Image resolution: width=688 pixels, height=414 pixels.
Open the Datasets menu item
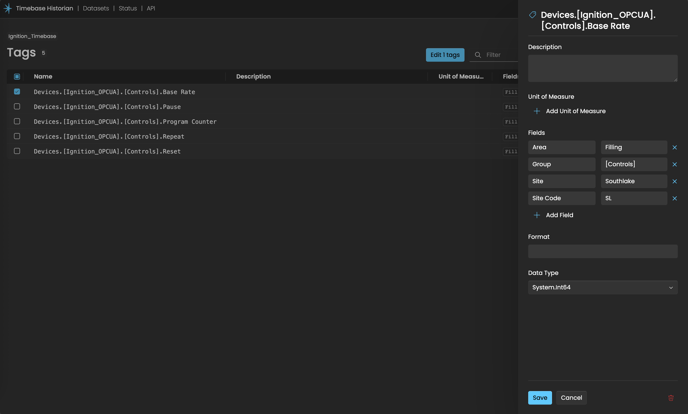tap(96, 8)
